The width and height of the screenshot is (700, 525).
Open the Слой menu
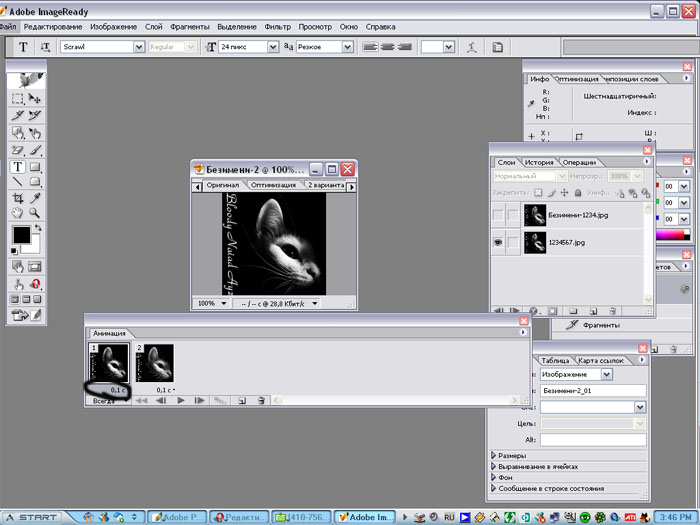pyautogui.click(x=153, y=27)
